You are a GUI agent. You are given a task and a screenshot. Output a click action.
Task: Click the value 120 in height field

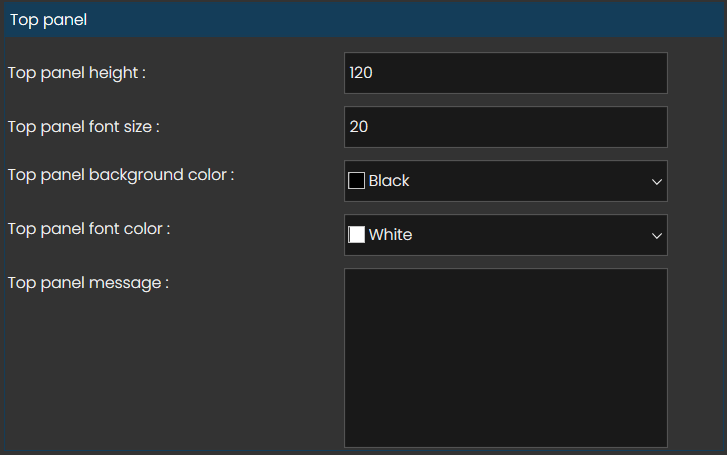(x=361, y=73)
